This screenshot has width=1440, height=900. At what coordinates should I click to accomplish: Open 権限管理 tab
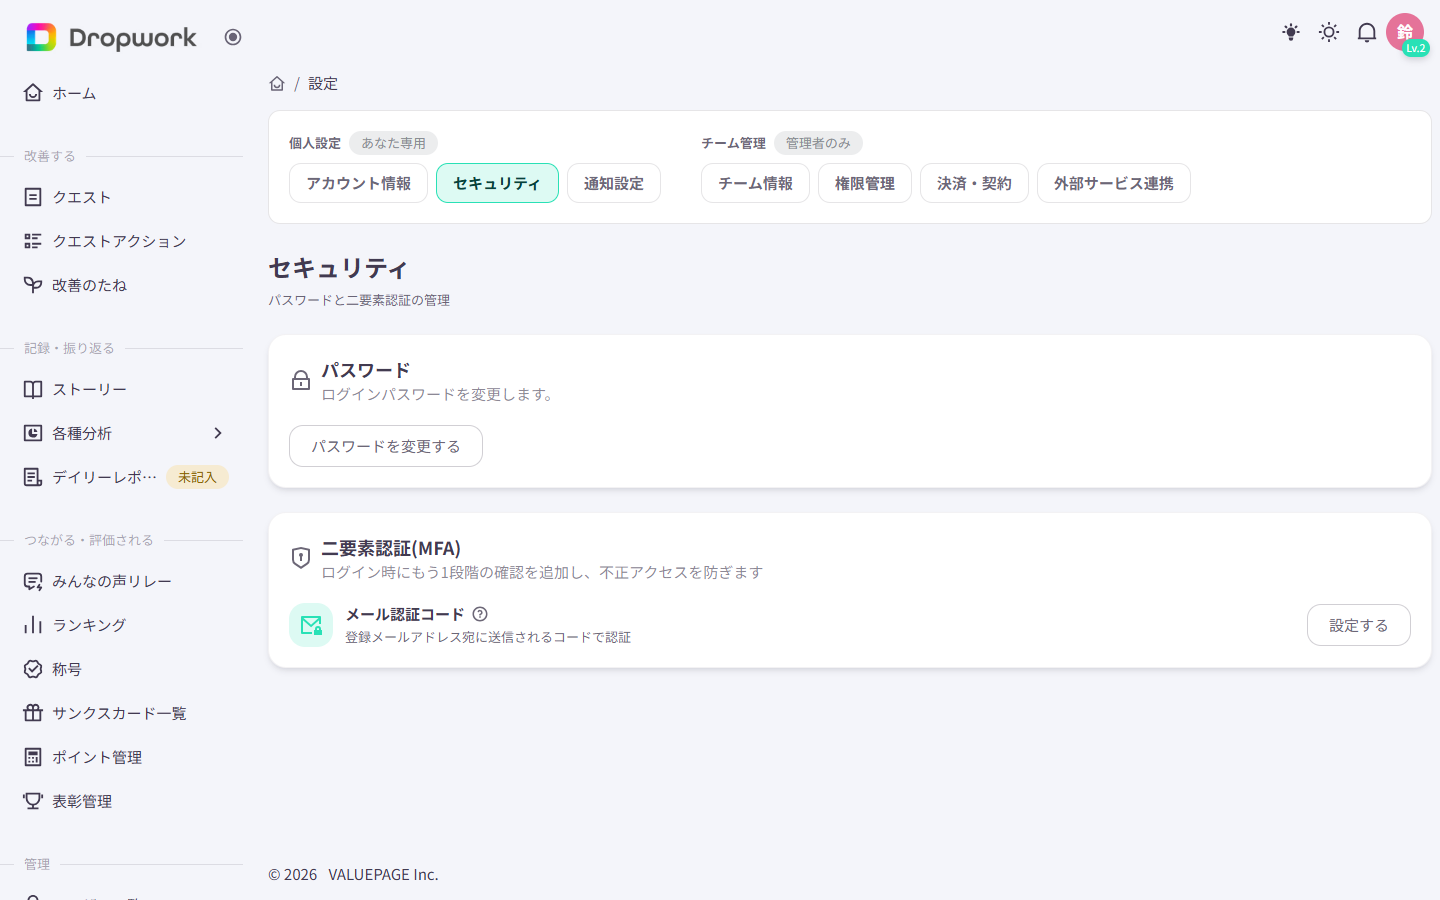coord(865,183)
